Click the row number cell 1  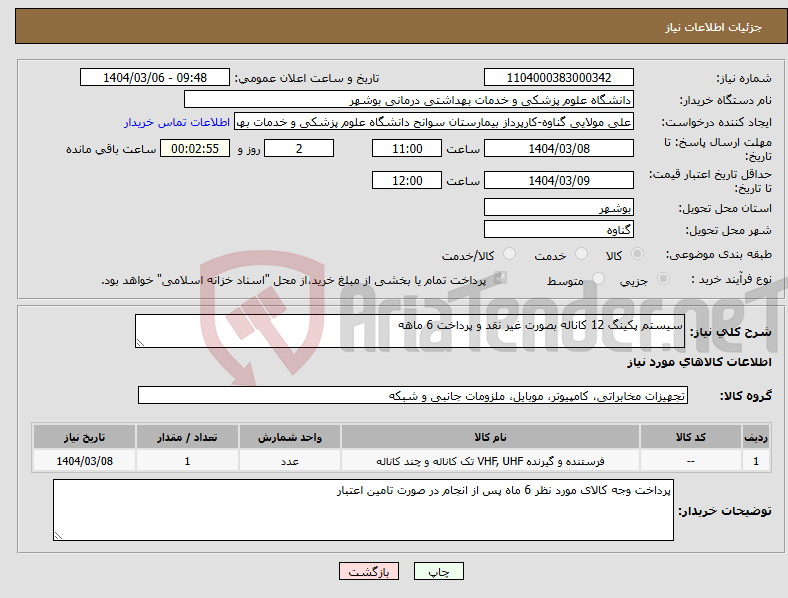755,461
